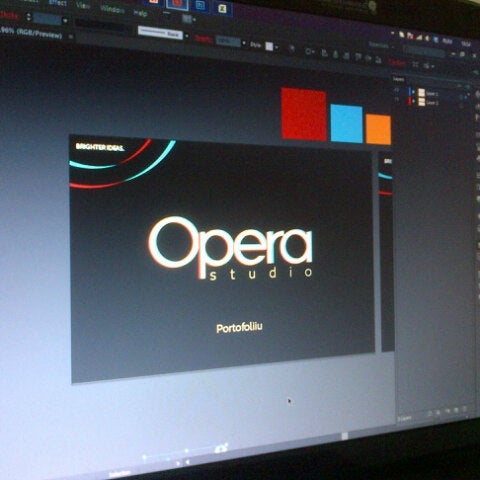Screen dimensions: 480x480
Task: Click the volume tray icon
Action: point(427,38)
